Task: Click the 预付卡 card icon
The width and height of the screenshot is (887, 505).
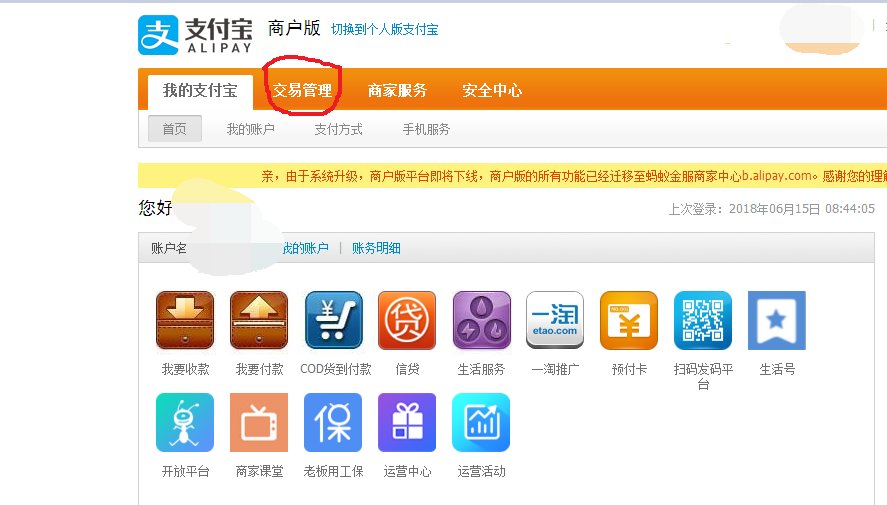Action: point(629,320)
